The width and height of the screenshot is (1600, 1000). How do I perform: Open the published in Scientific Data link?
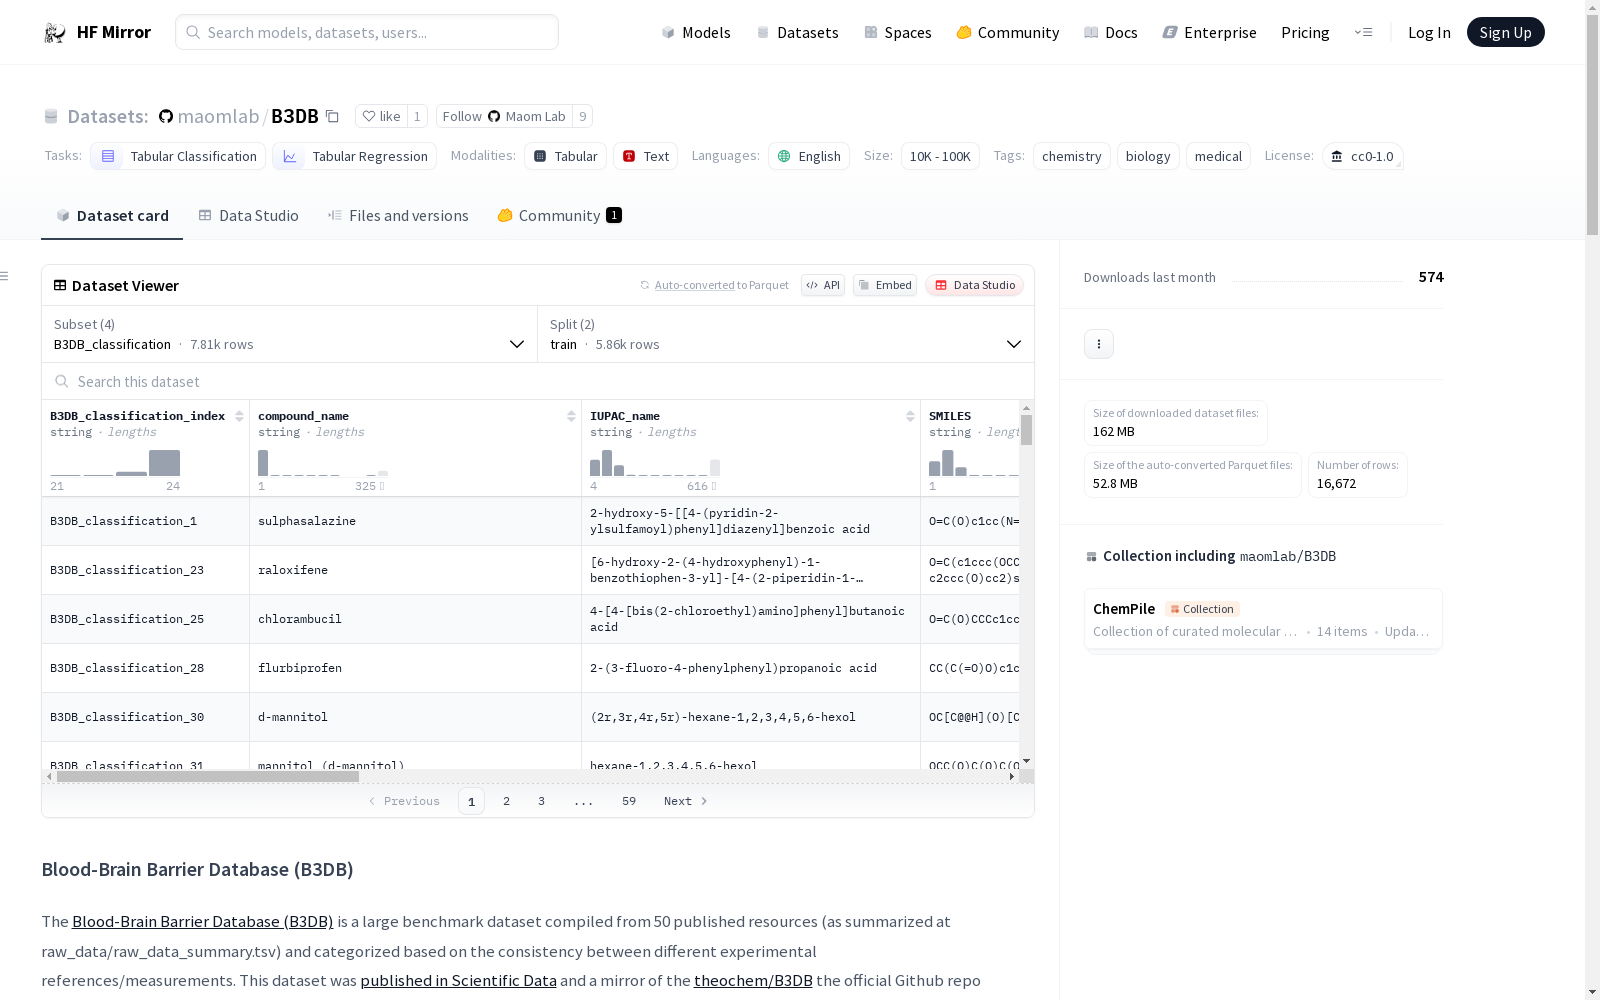(458, 981)
